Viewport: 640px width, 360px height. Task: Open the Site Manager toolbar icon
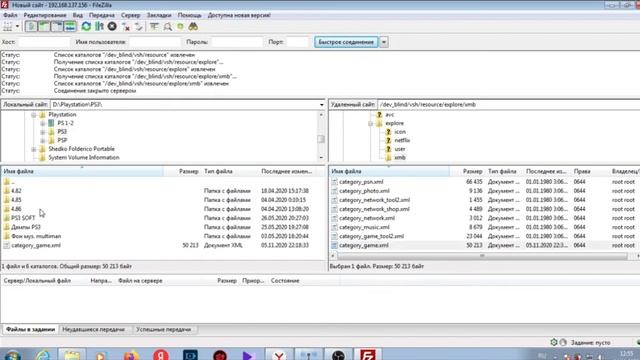7,27
